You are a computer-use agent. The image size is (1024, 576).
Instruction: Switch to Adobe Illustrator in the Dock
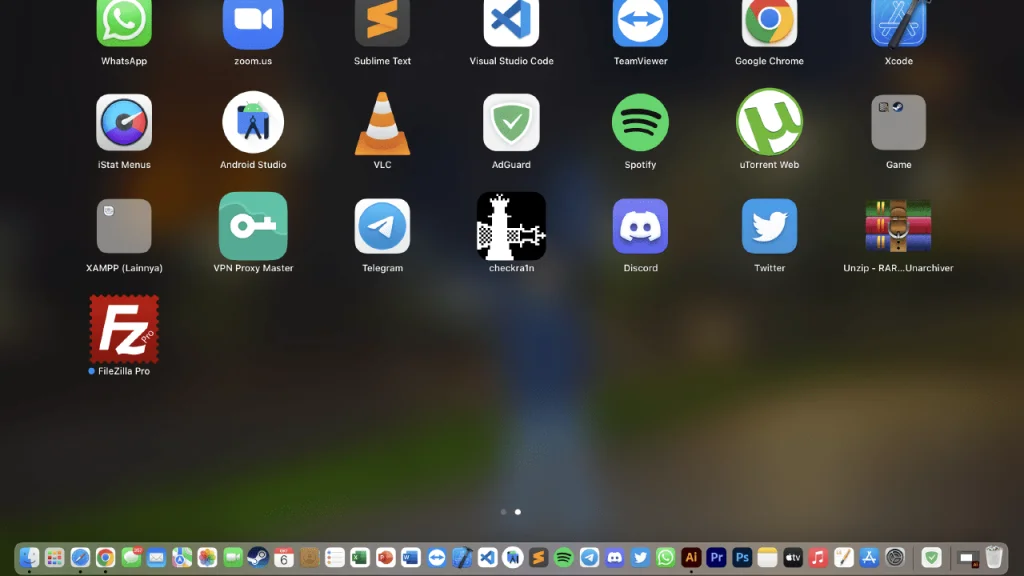pyautogui.click(x=691, y=558)
